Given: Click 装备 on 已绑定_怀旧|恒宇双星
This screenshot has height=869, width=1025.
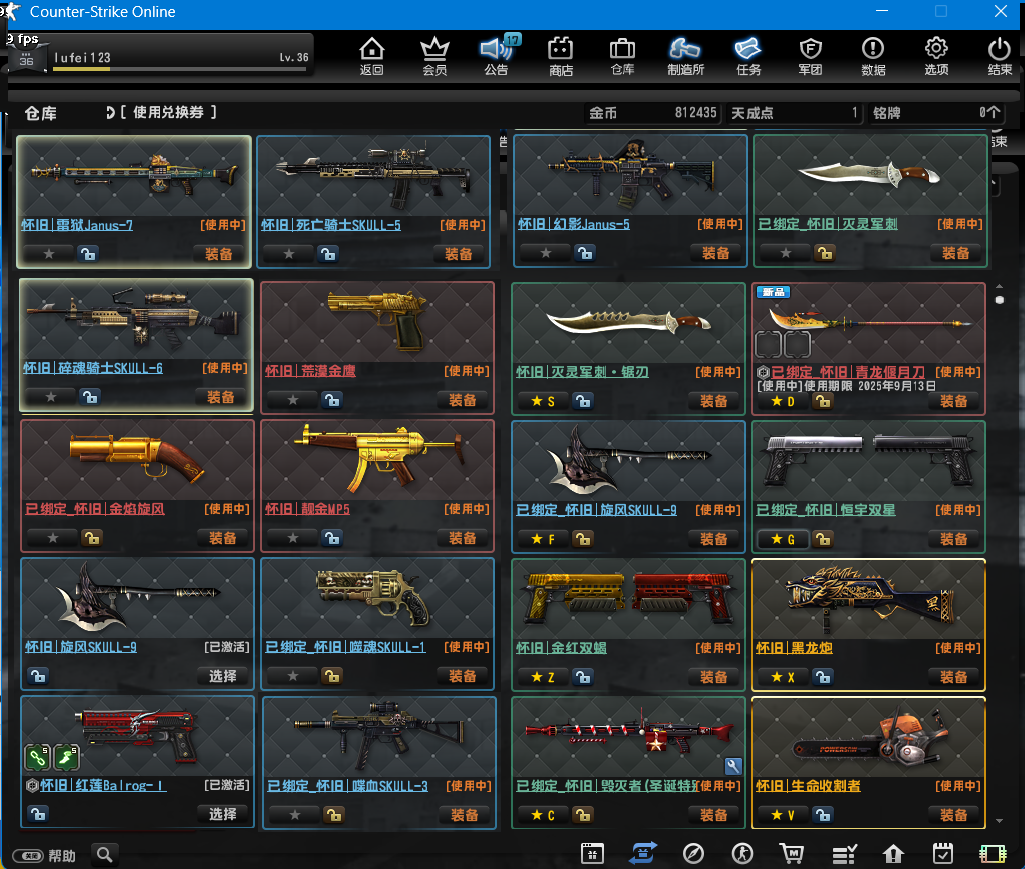Looking at the screenshot, I should 953,539.
